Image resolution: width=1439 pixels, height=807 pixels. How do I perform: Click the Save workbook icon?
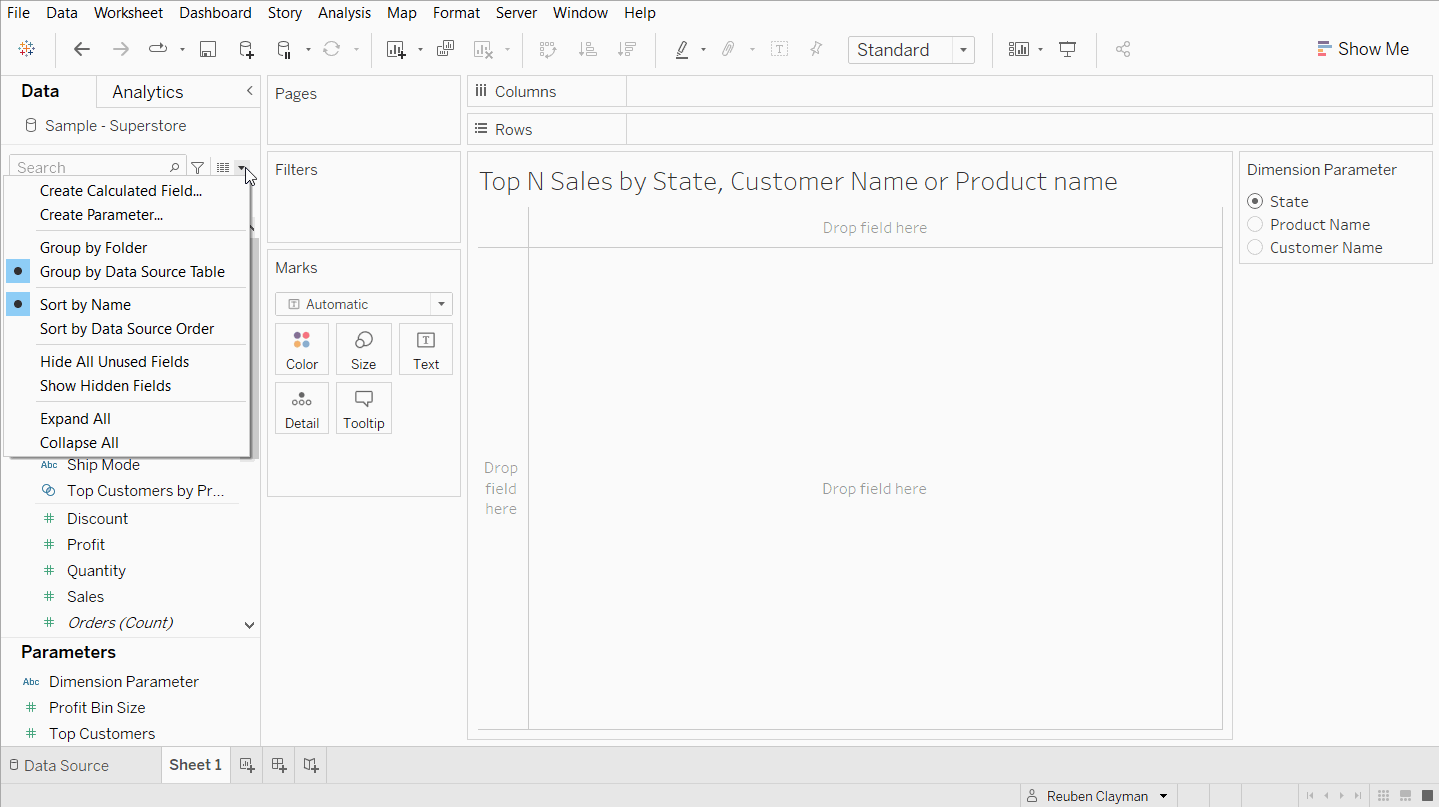coord(208,50)
